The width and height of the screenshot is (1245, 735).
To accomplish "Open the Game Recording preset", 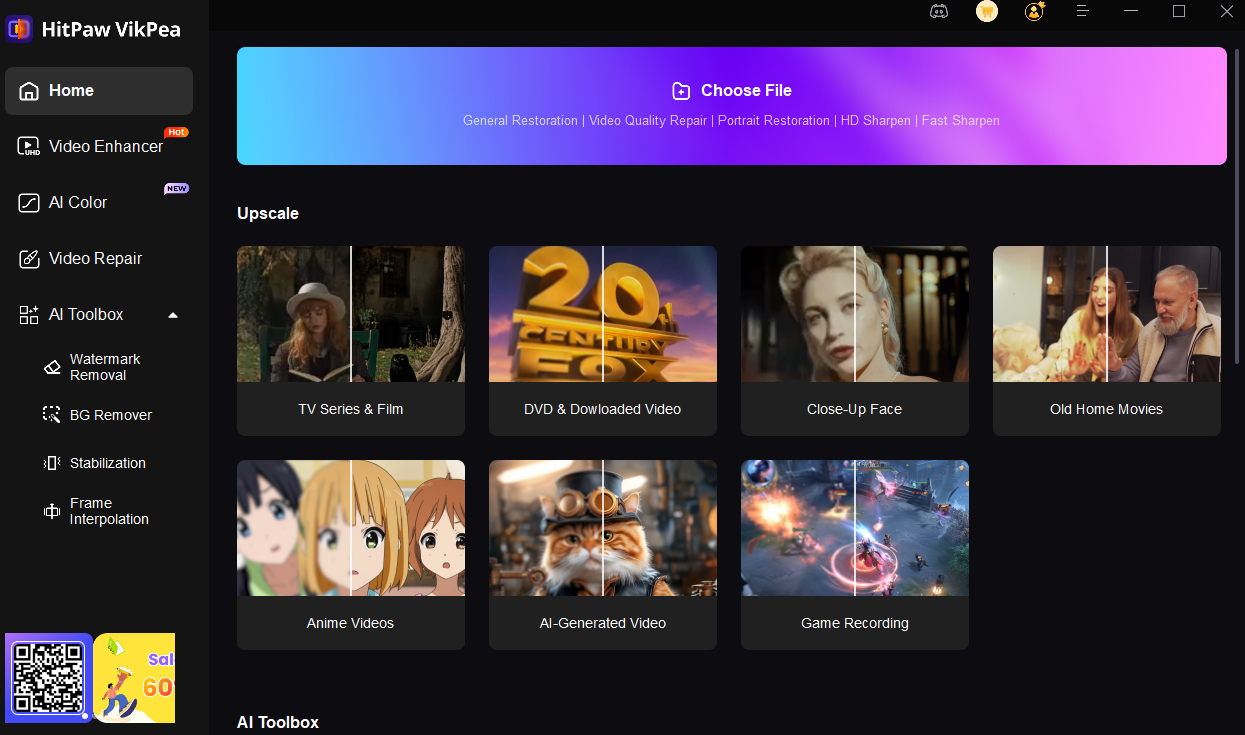I will 855,555.
